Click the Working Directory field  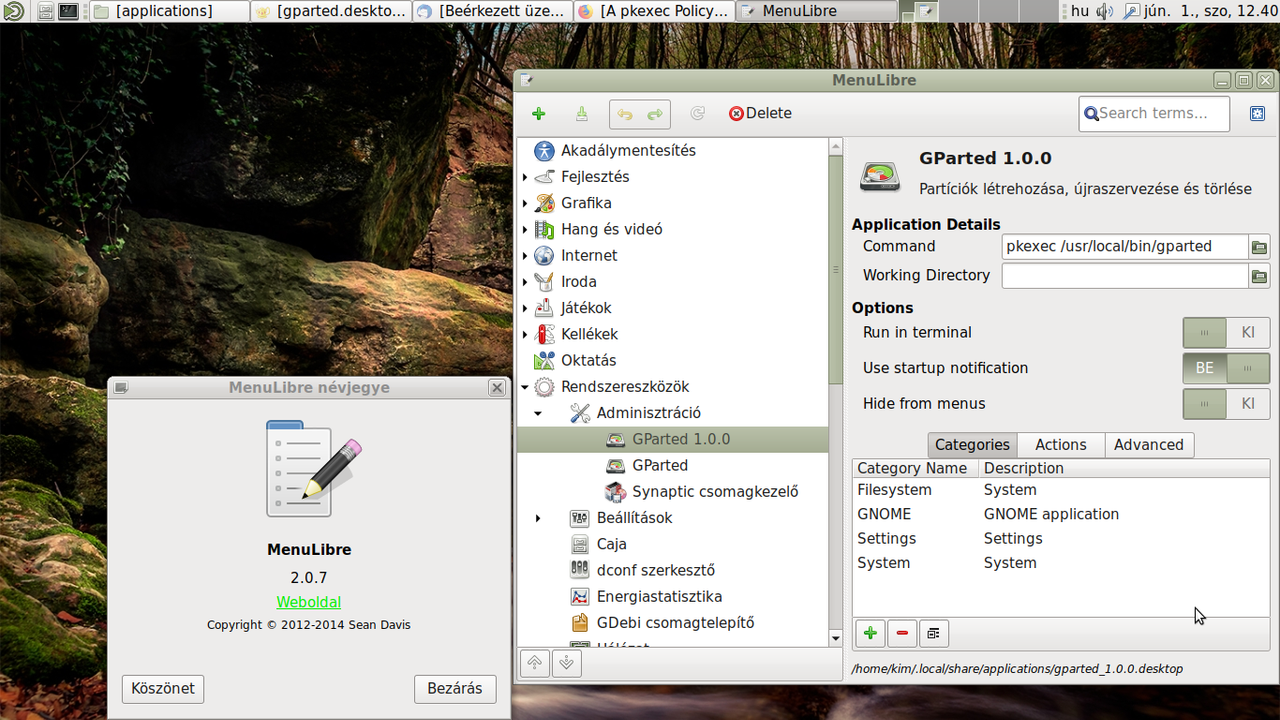[x=1125, y=276]
